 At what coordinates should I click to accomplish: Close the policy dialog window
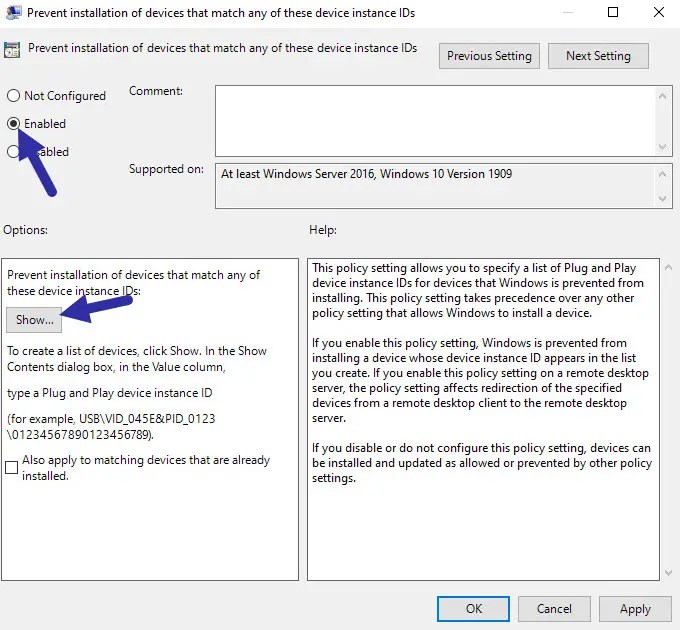click(659, 12)
